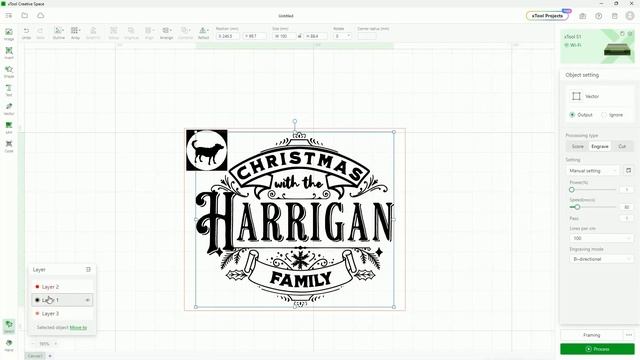Viewport: 640px width, 360px height.
Task: Open the help question mark icon
Action: coord(598,16)
